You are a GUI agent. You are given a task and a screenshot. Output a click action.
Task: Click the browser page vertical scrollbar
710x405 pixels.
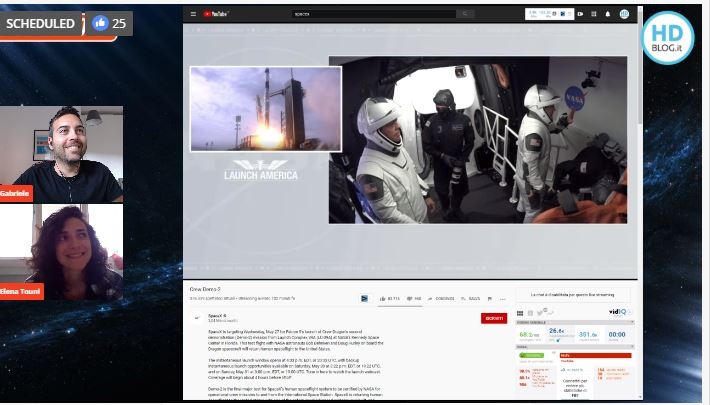coord(640,202)
